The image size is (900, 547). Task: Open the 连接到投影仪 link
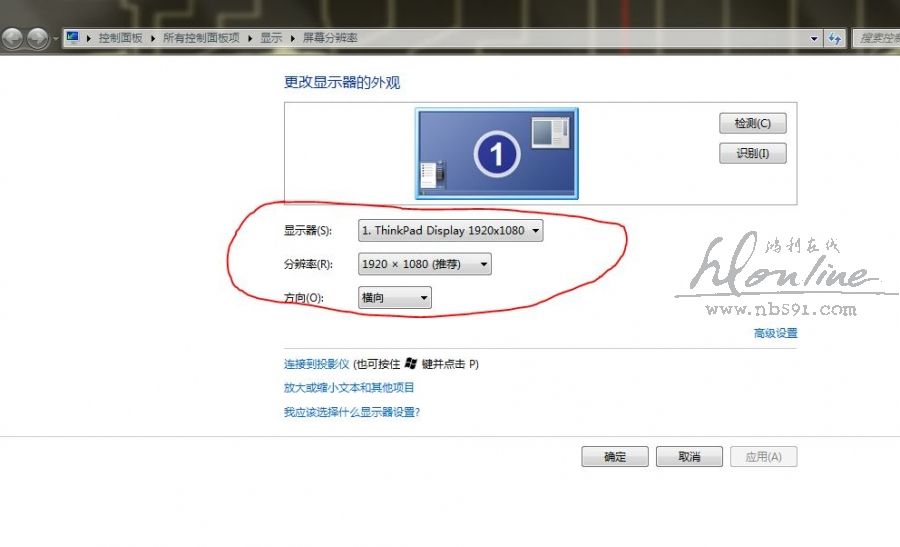click(316, 364)
